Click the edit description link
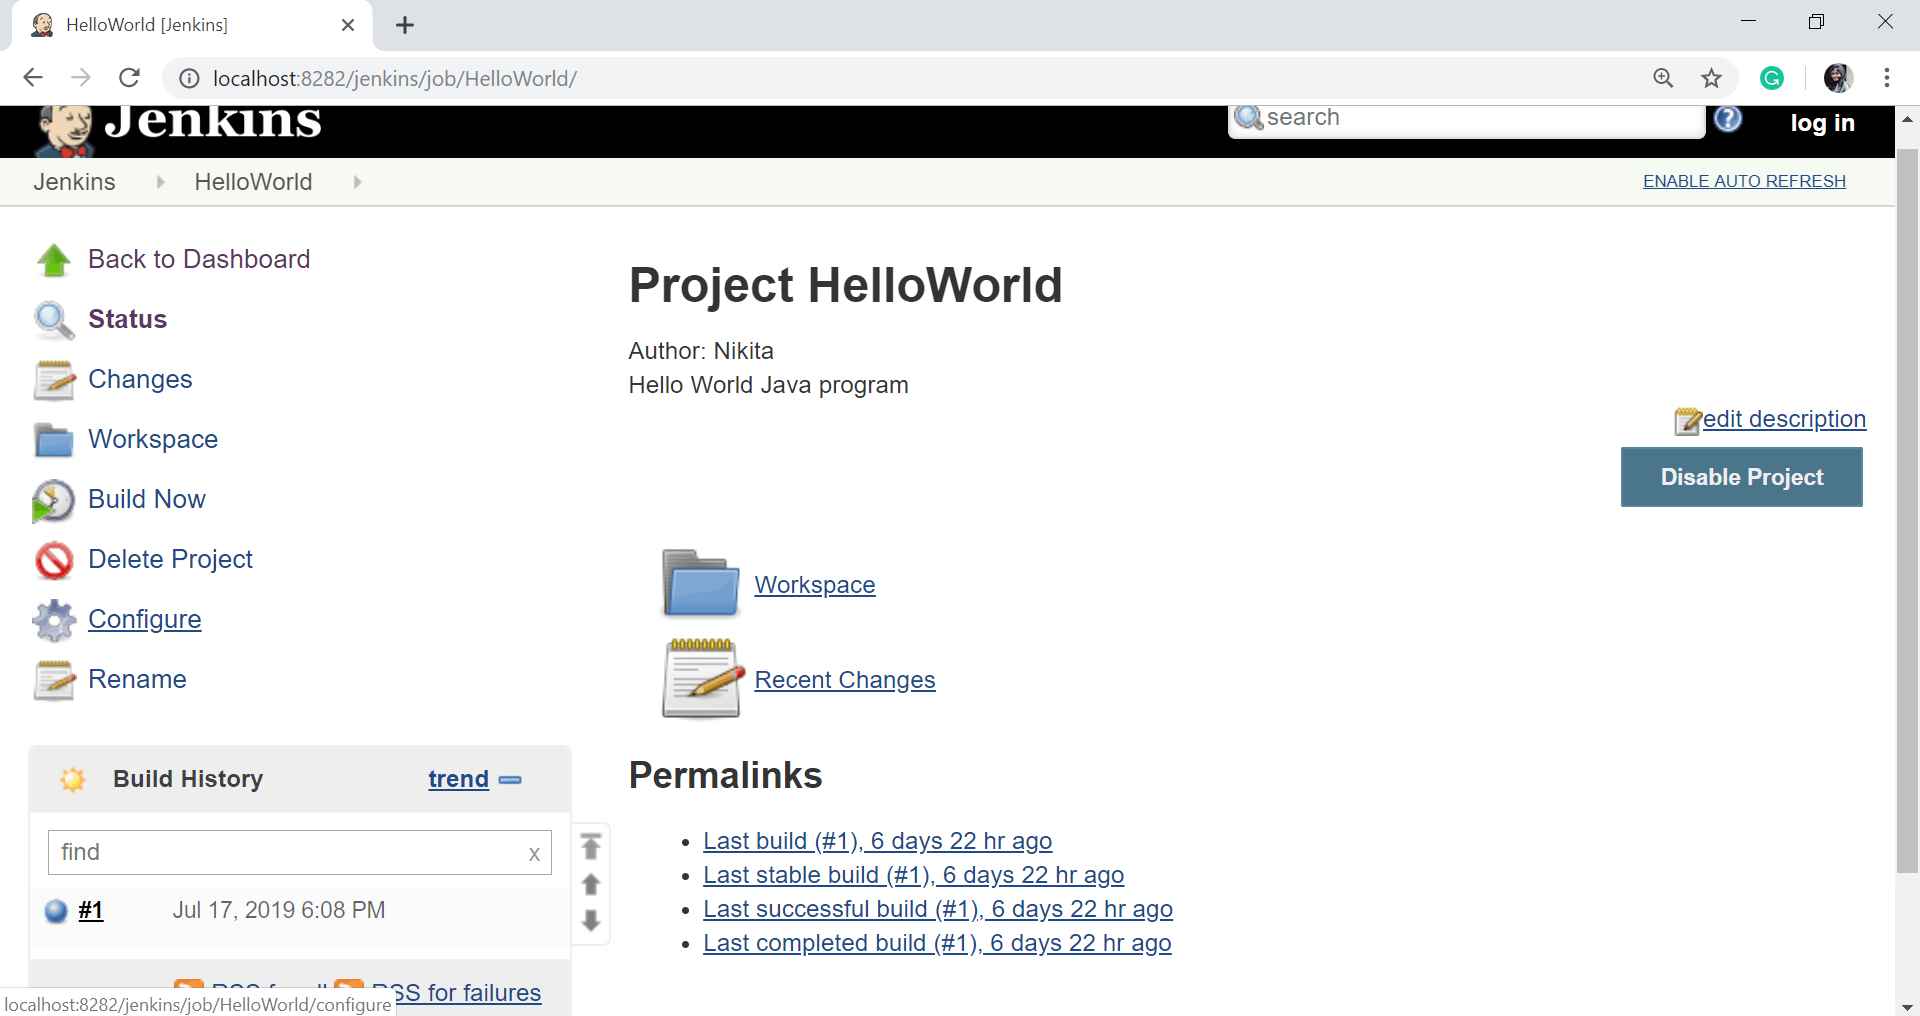The width and height of the screenshot is (1920, 1016). click(x=1784, y=419)
